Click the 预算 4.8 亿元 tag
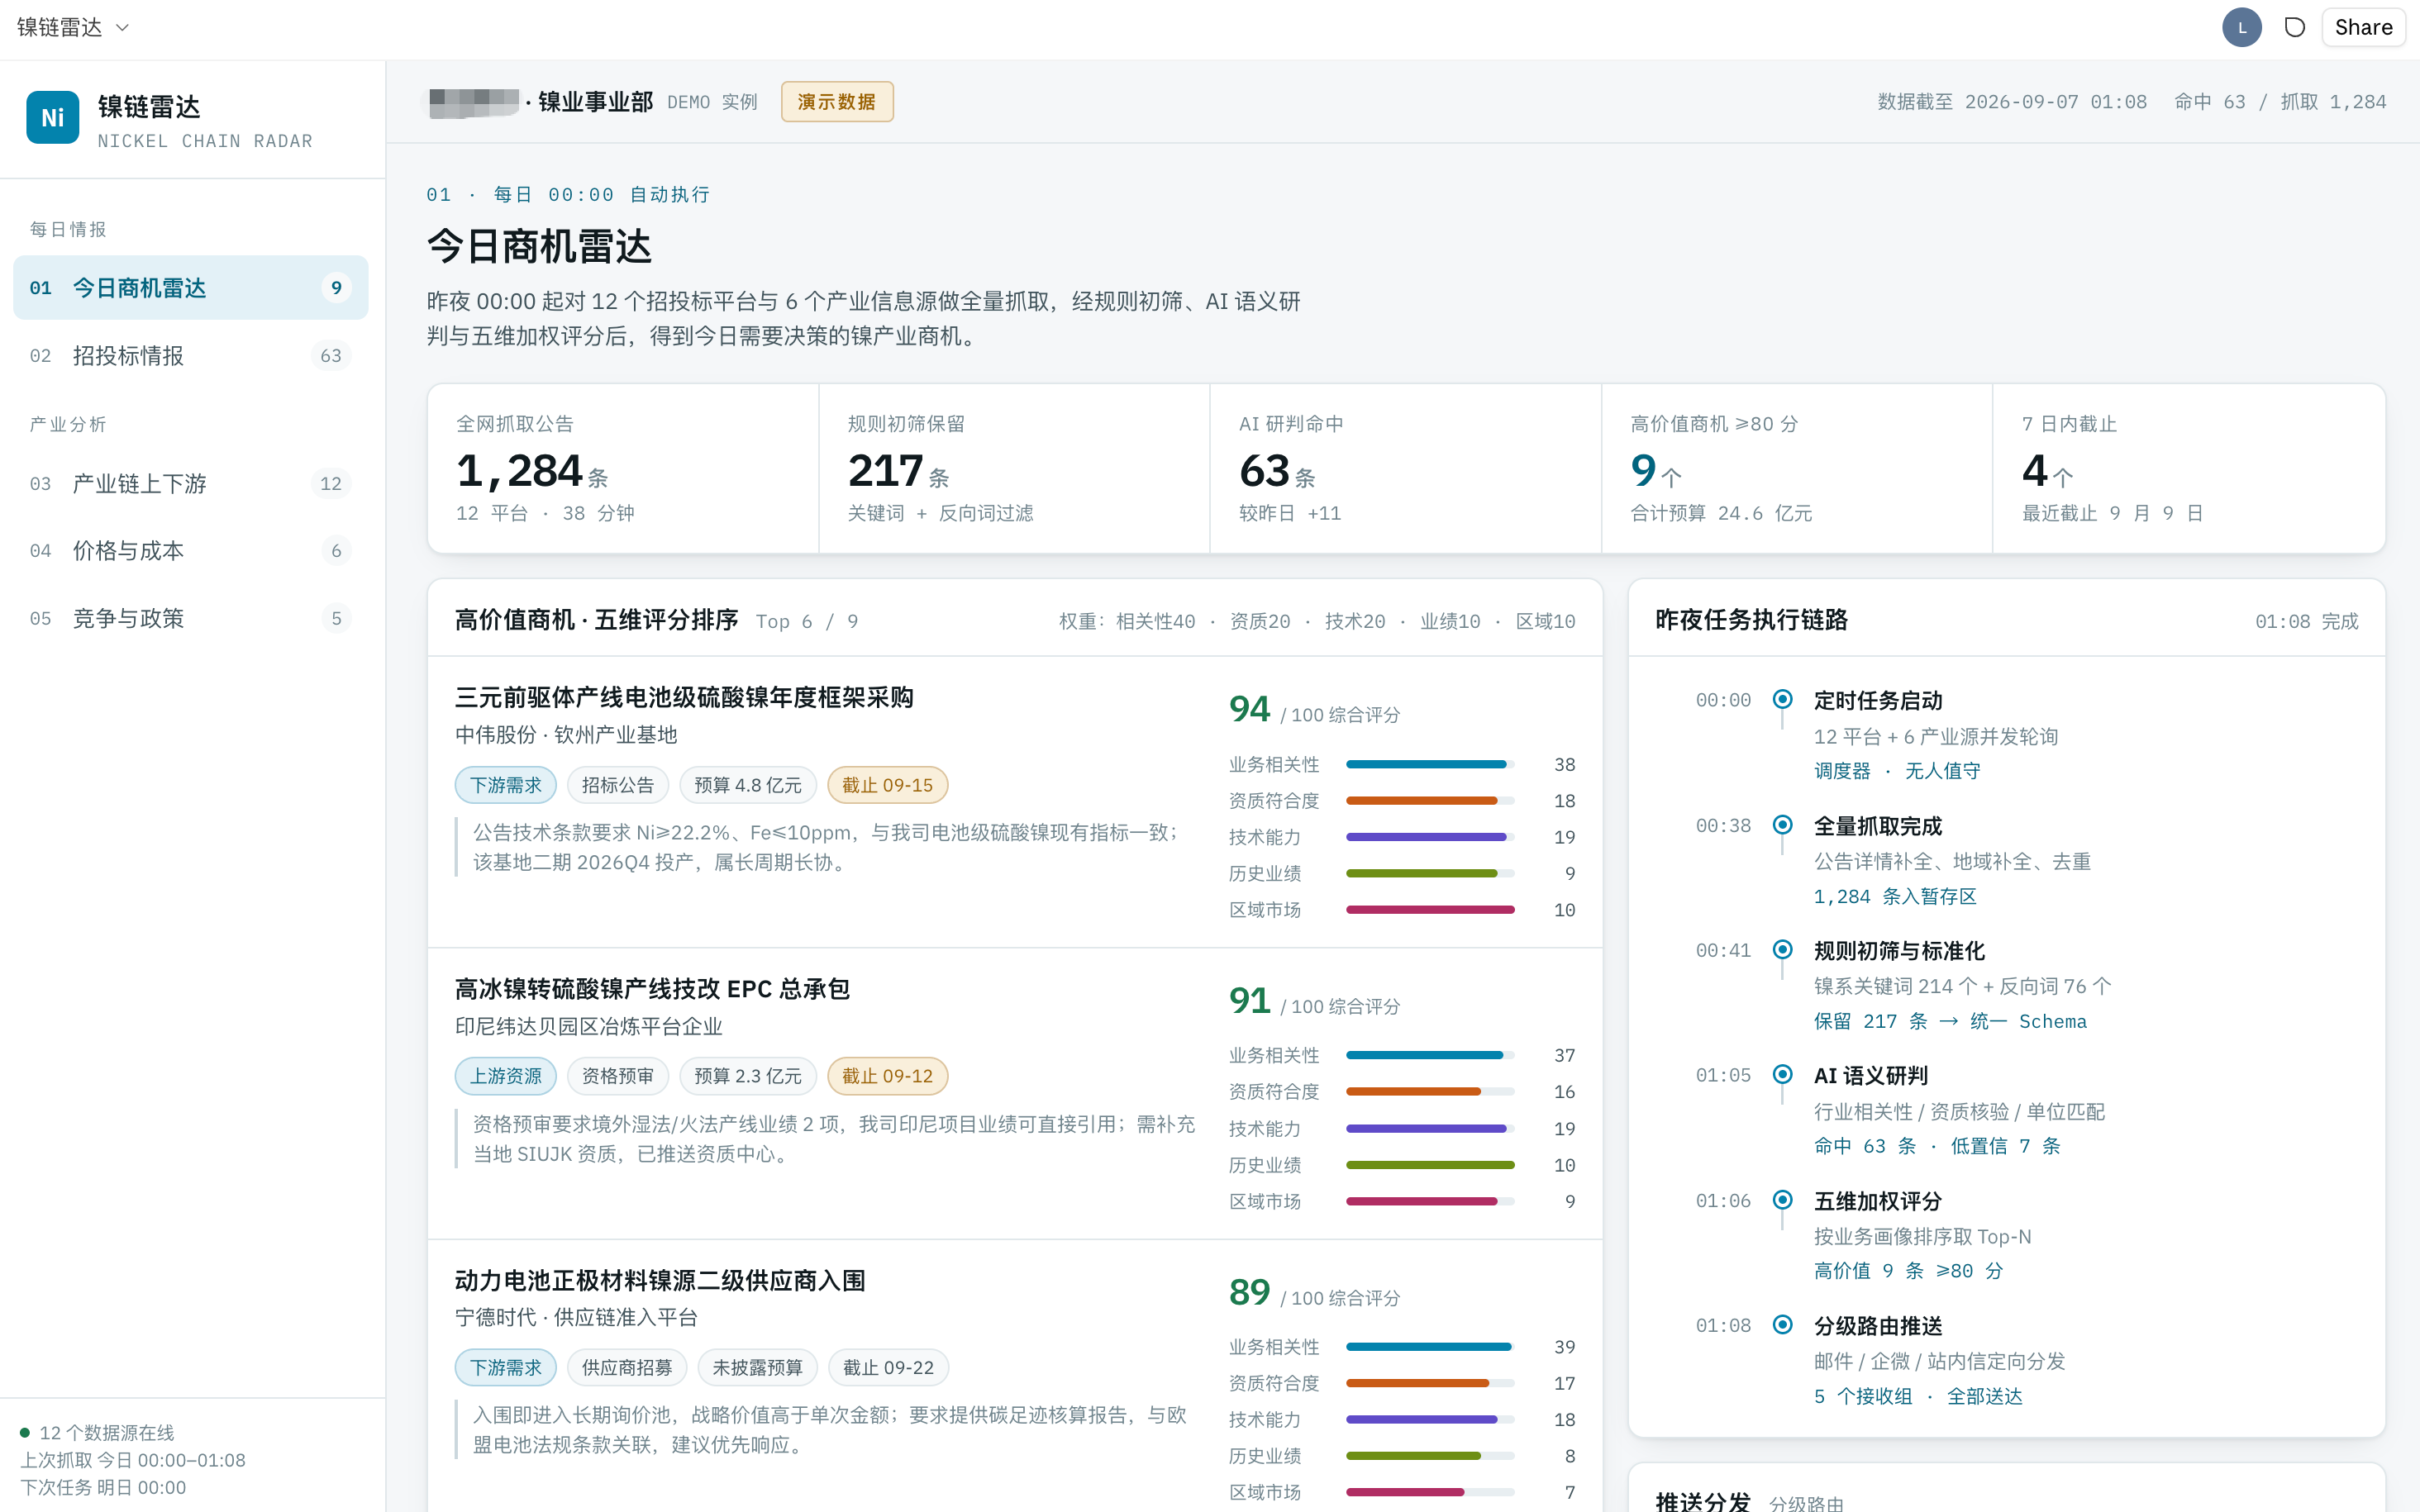 coord(748,785)
